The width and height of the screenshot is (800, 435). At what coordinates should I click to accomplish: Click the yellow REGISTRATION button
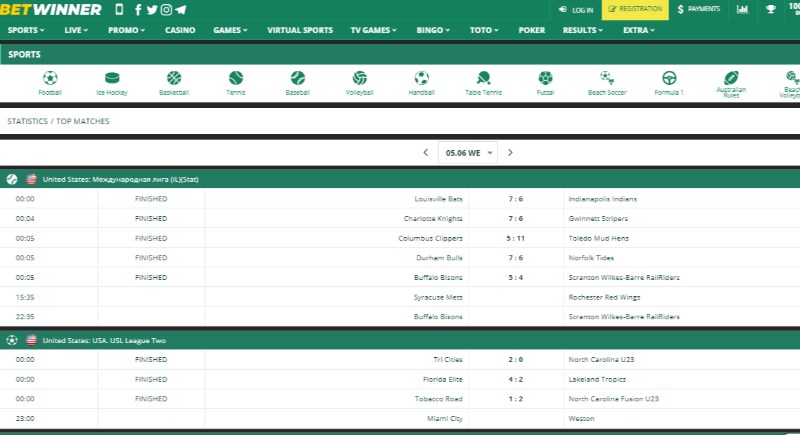tap(635, 10)
